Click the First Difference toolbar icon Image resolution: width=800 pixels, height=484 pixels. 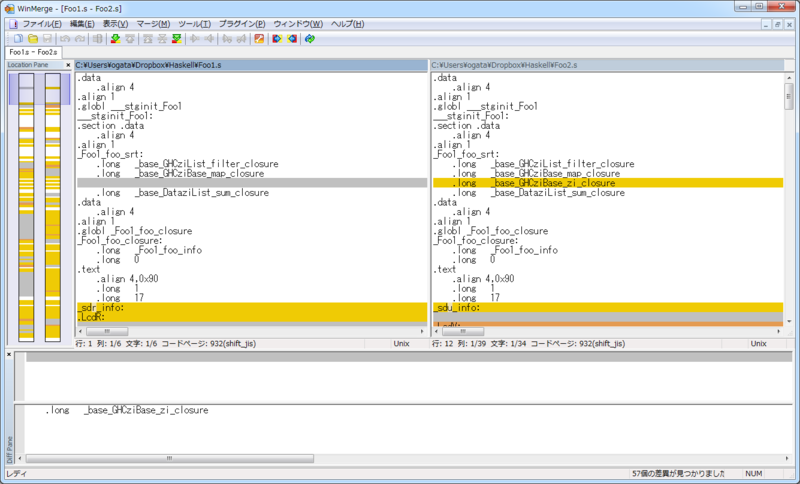coord(147,39)
